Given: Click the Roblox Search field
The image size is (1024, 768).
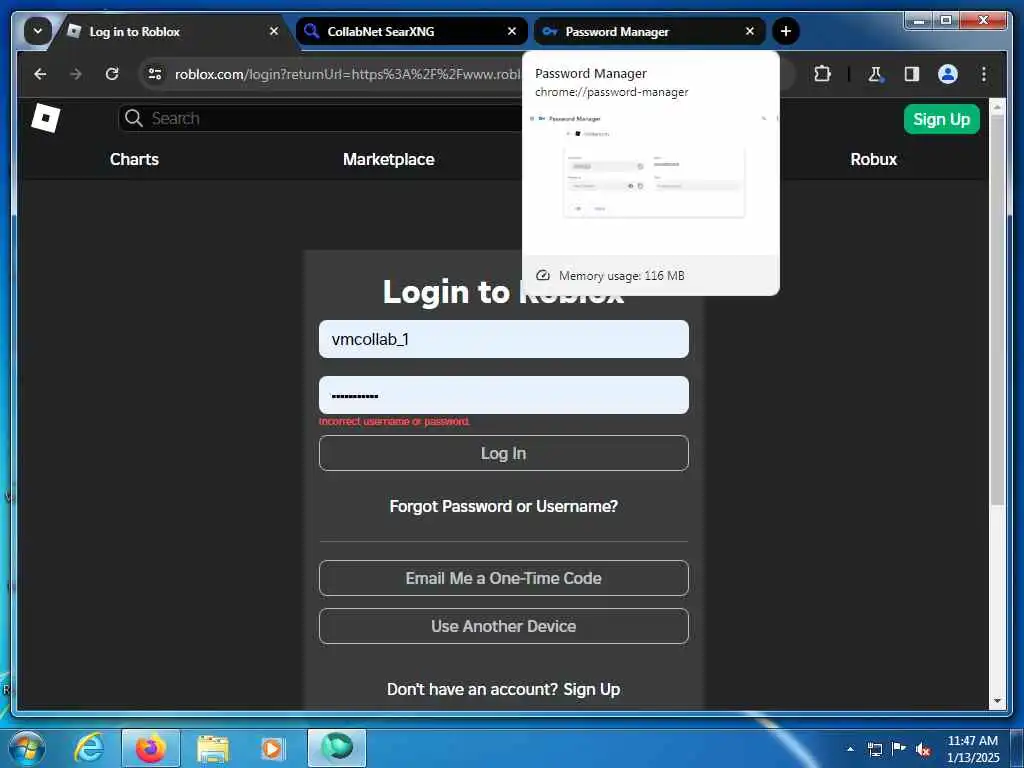Looking at the screenshot, I should pyautogui.click(x=320, y=118).
